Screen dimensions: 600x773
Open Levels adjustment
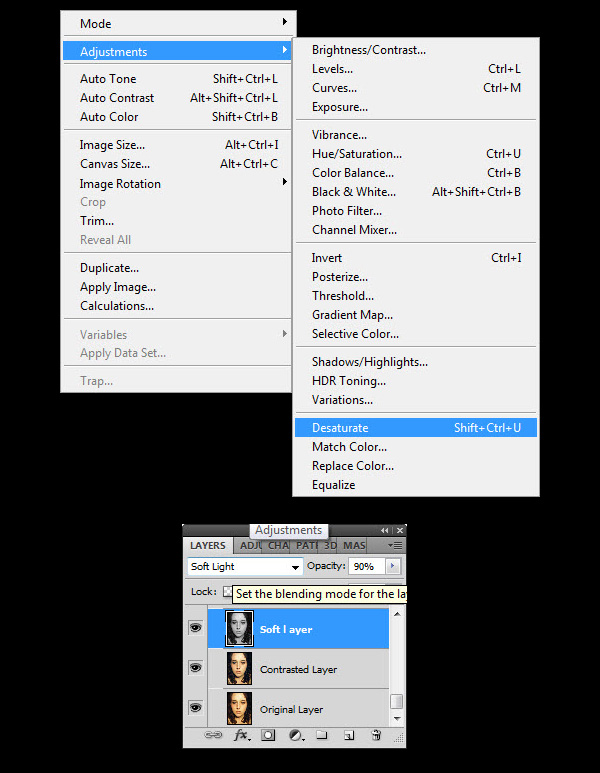click(416, 69)
